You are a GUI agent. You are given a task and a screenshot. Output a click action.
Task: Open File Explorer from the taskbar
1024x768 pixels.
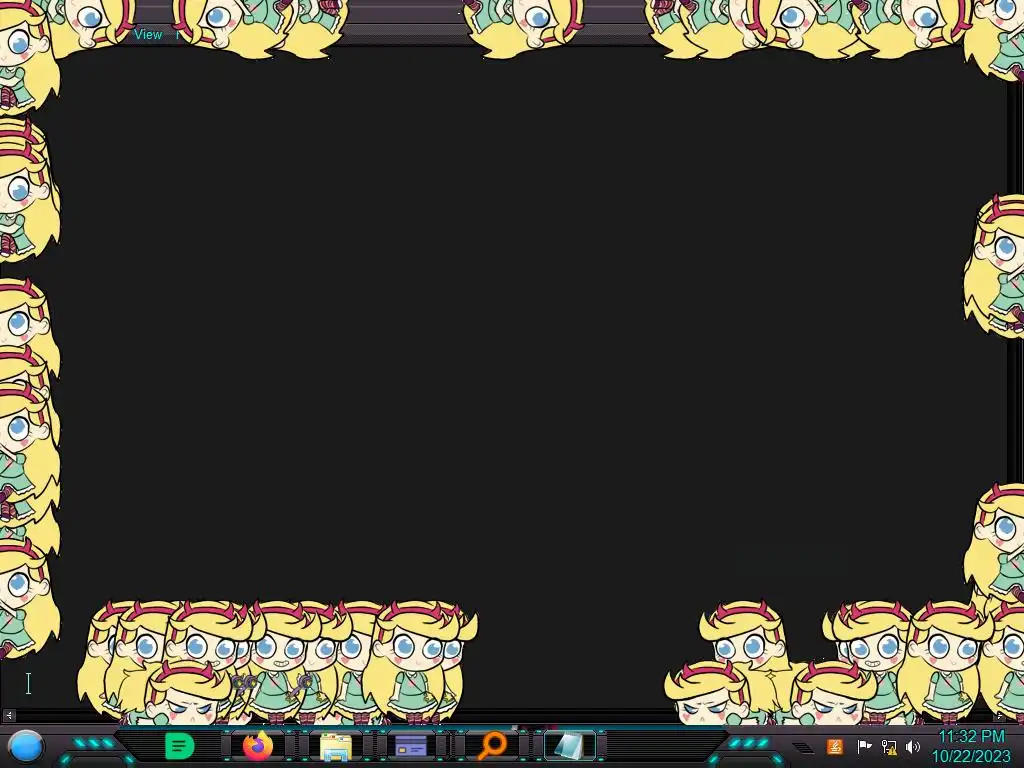click(336, 746)
